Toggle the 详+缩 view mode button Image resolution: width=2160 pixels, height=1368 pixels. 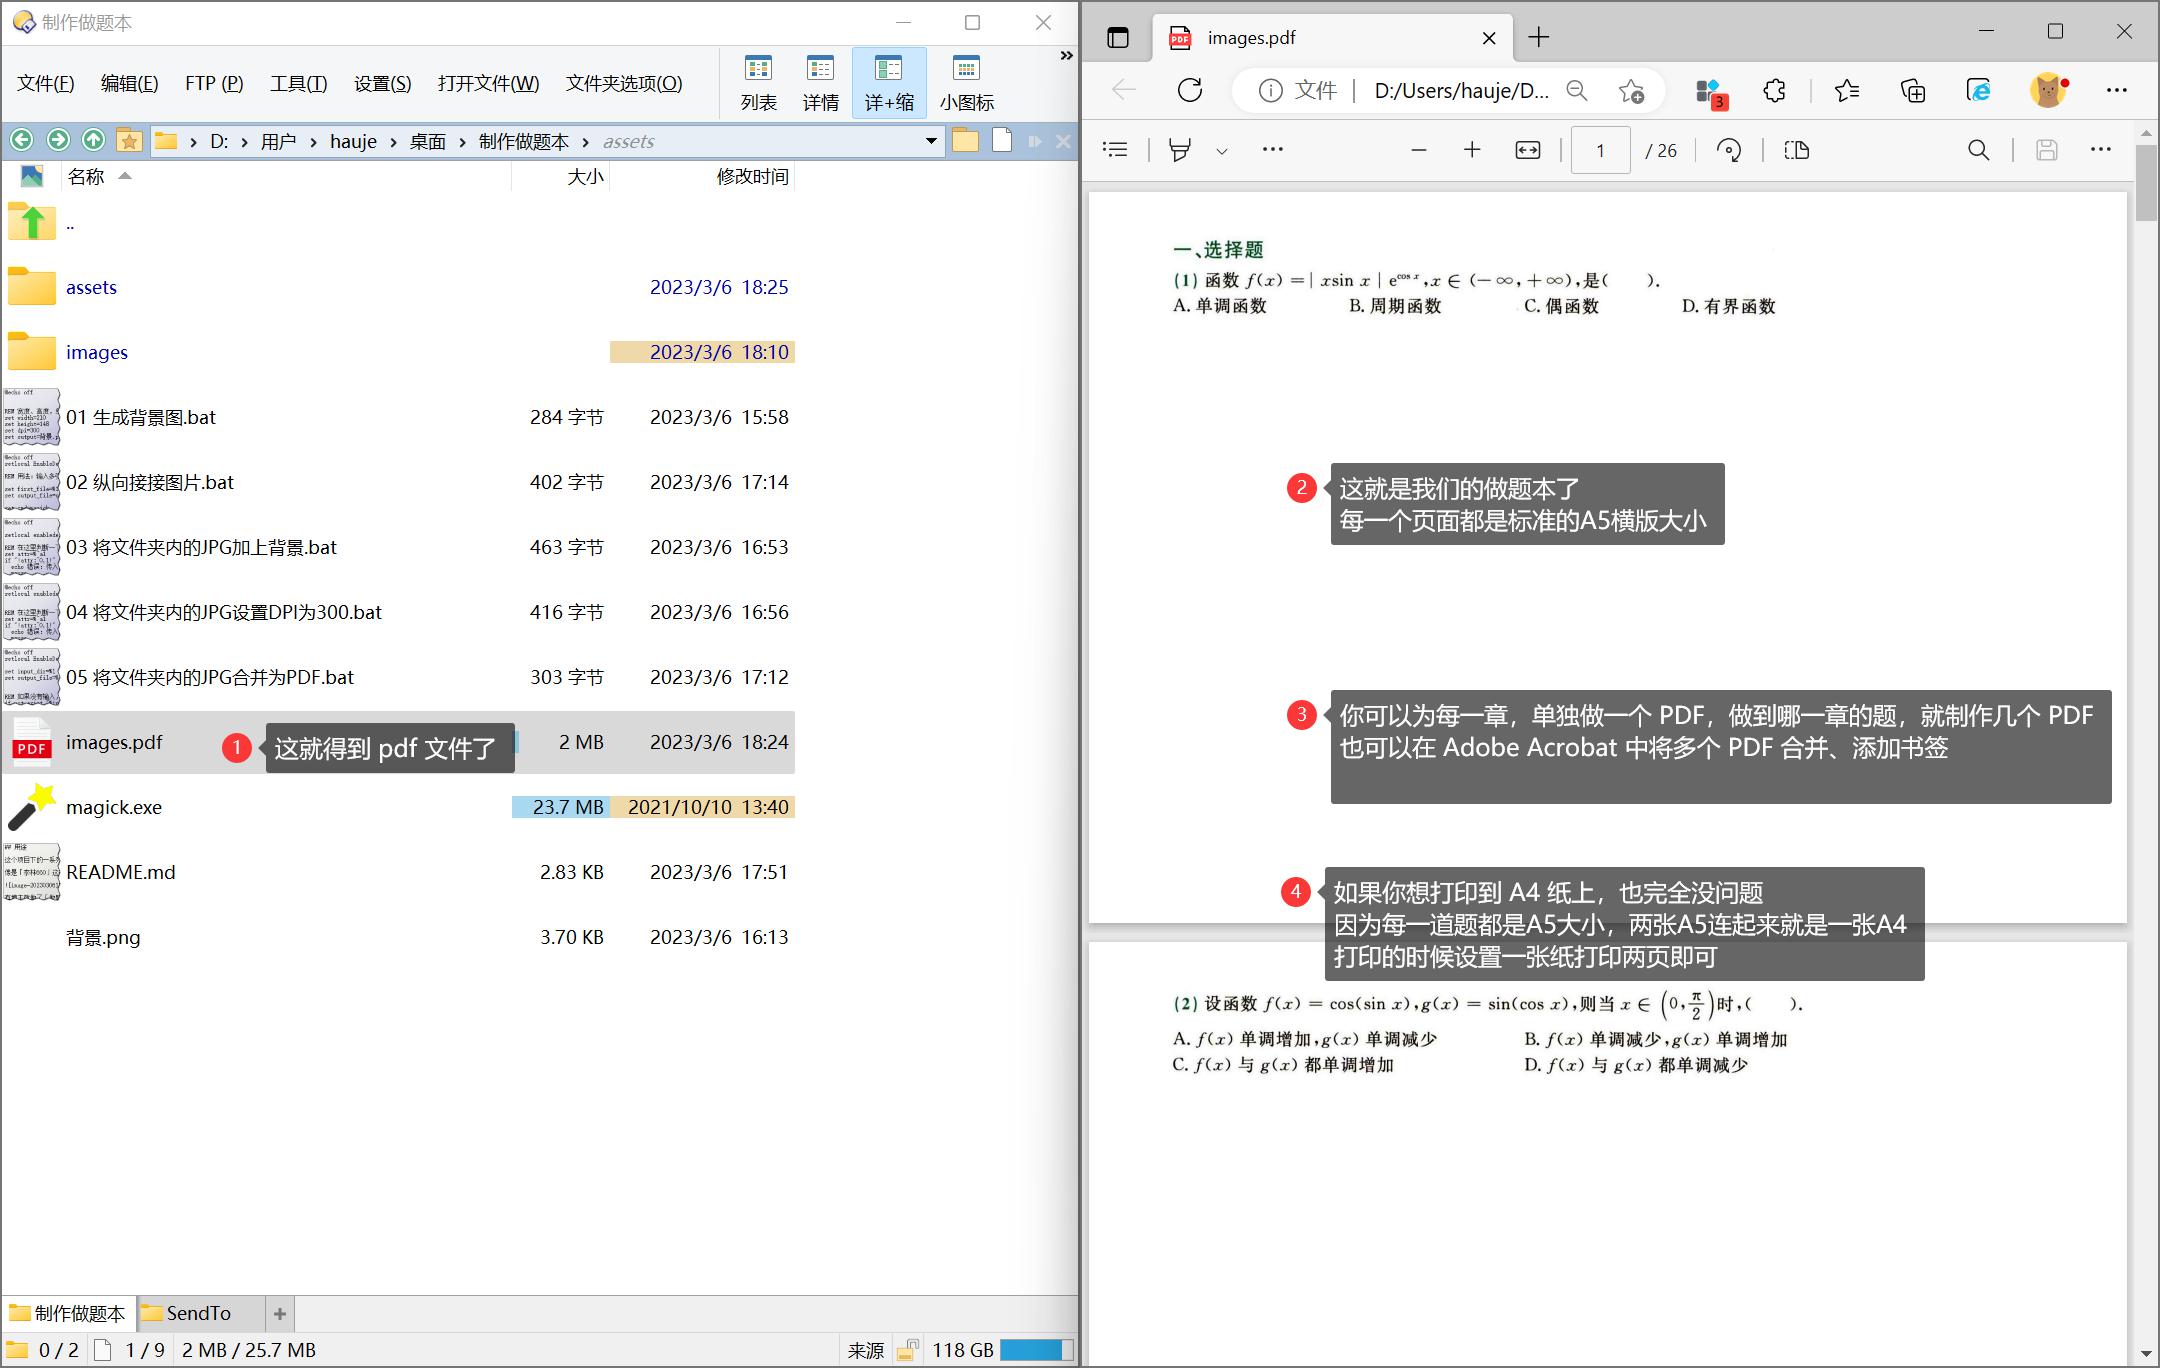click(x=889, y=82)
